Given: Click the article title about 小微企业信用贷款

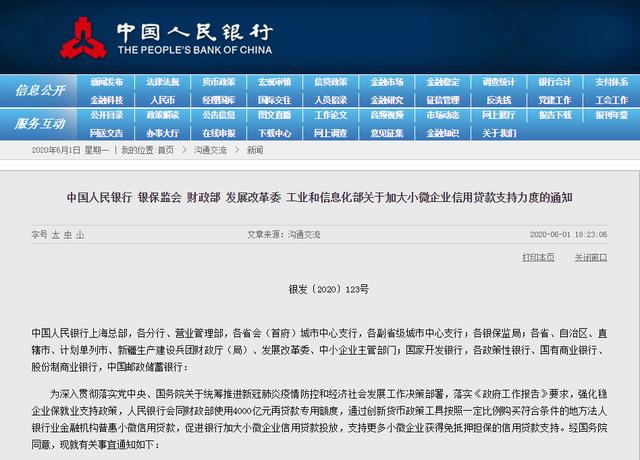Looking at the screenshot, I should click(x=320, y=198).
